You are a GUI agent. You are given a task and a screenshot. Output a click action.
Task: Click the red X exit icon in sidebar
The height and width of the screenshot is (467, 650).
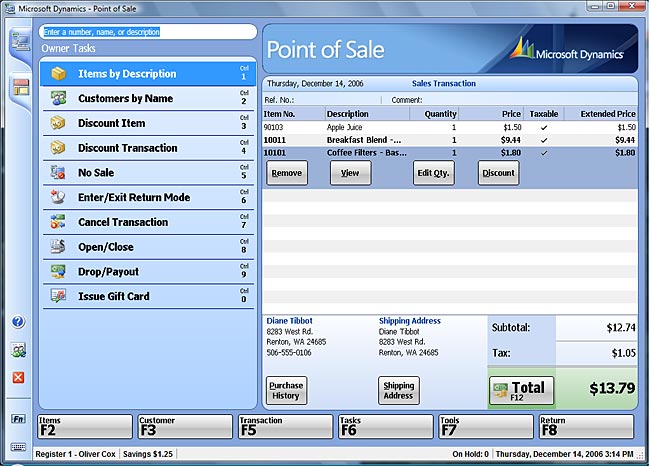point(18,377)
